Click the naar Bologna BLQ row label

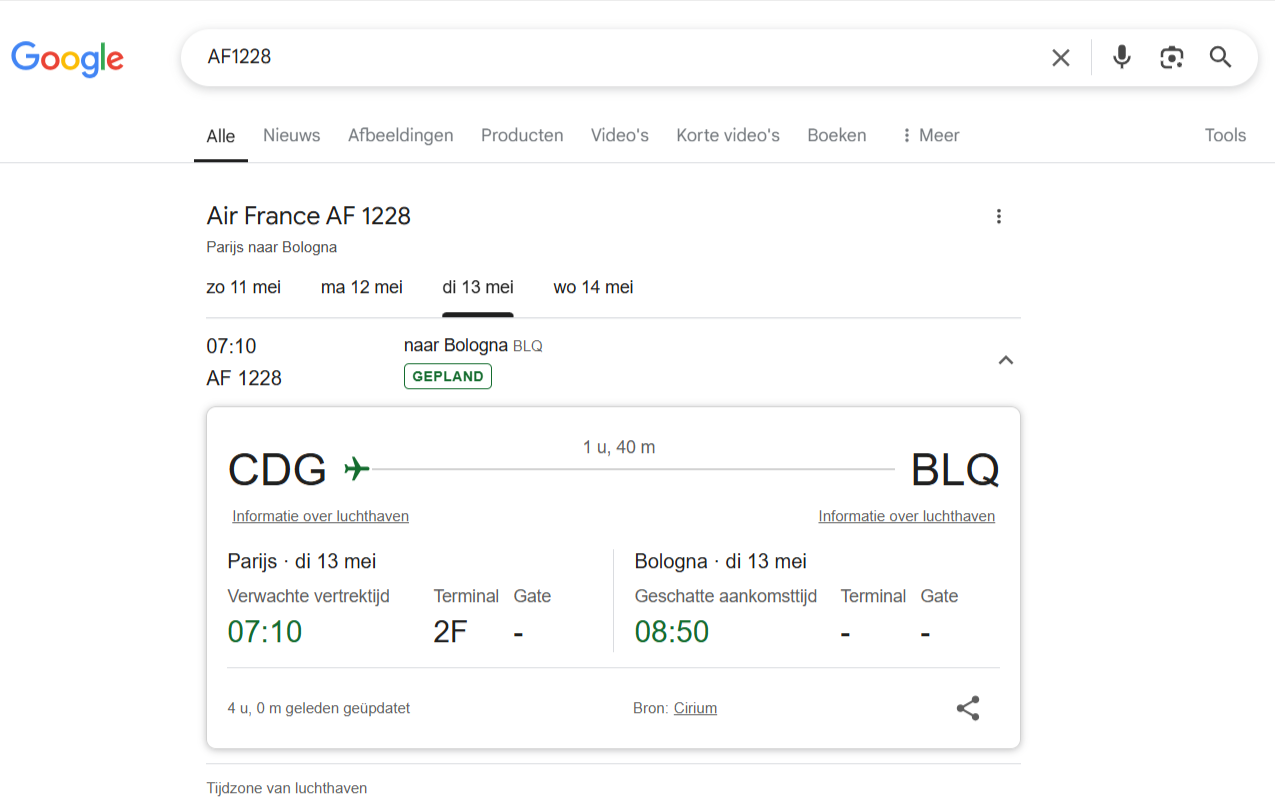(473, 345)
